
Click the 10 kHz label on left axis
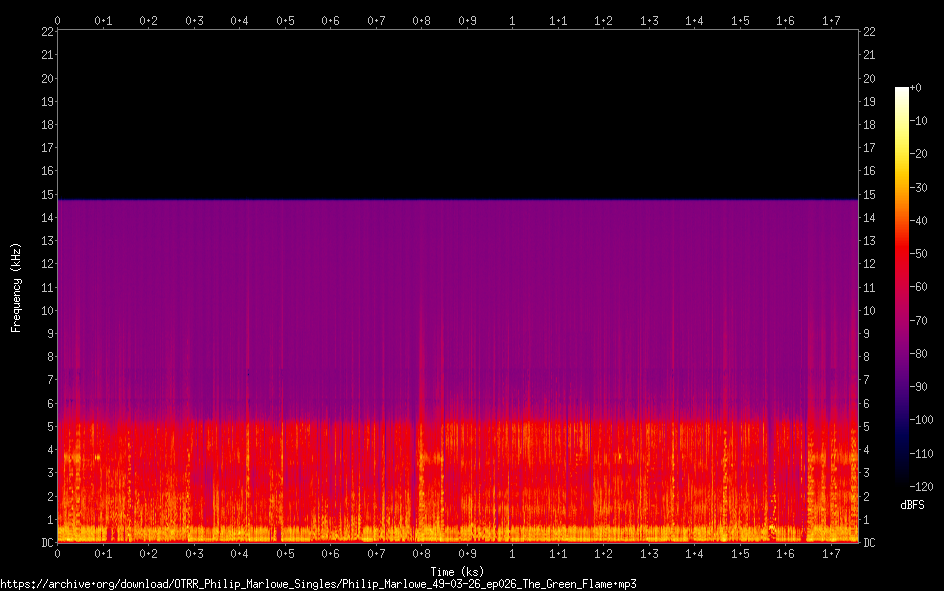pyautogui.click(x=46, y=310)
